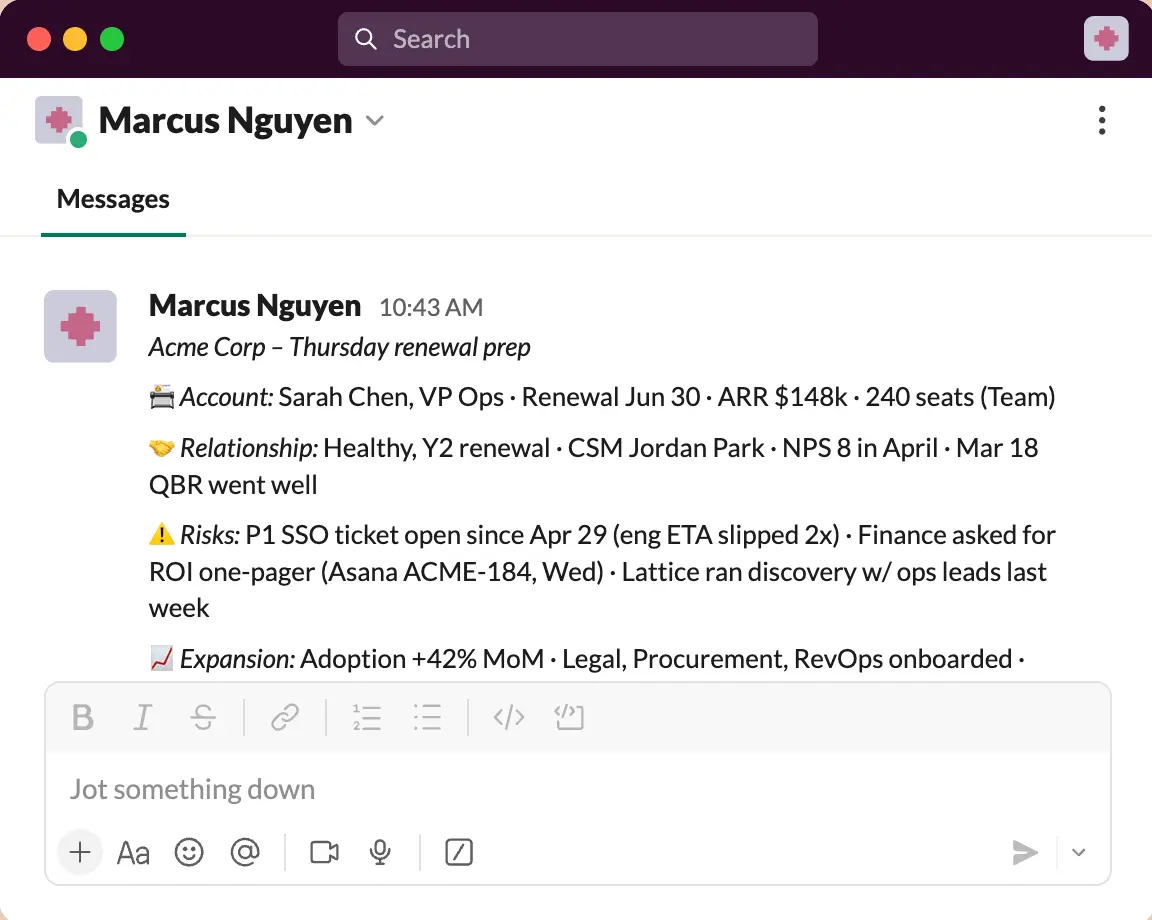Open user profile avatar in title bar
This screenshot has width=1152, height=920.
coord(1106,38)
